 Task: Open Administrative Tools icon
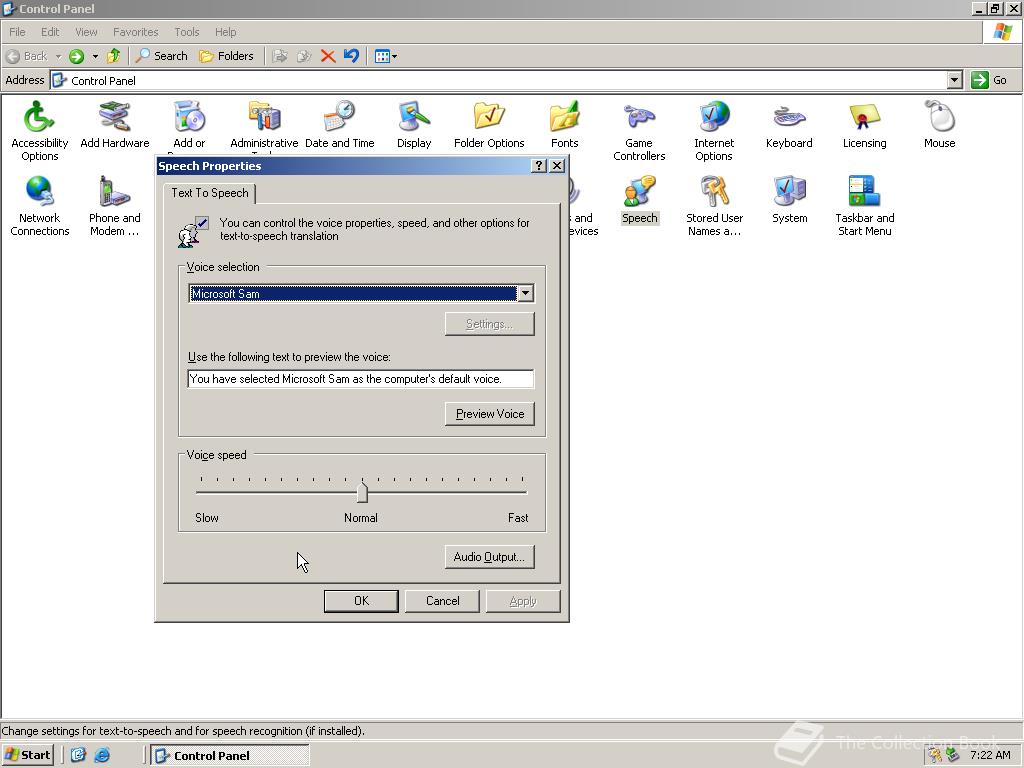264,126
